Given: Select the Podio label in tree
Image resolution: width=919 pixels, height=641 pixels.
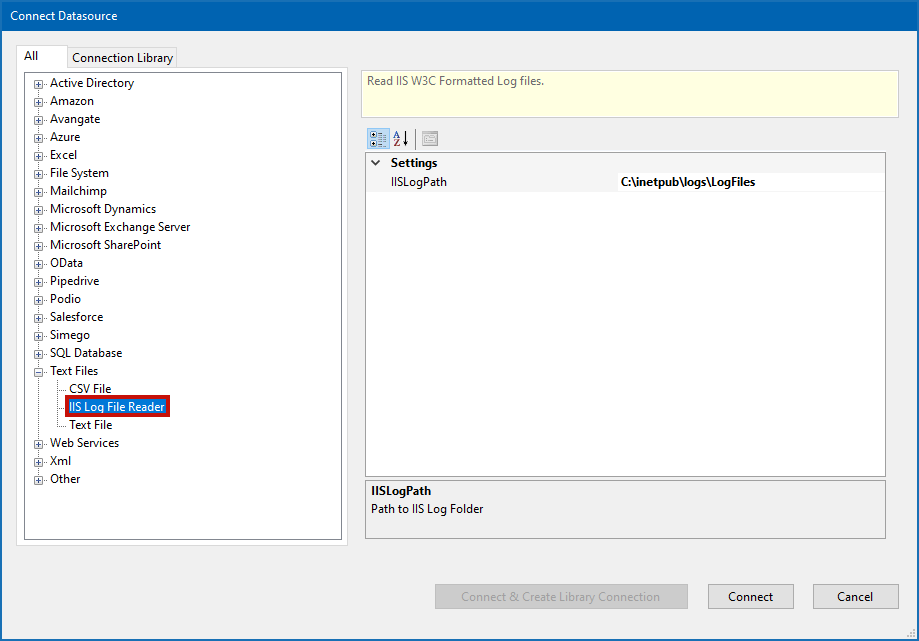Looking at the screenshot, I should tap(65, 299).
